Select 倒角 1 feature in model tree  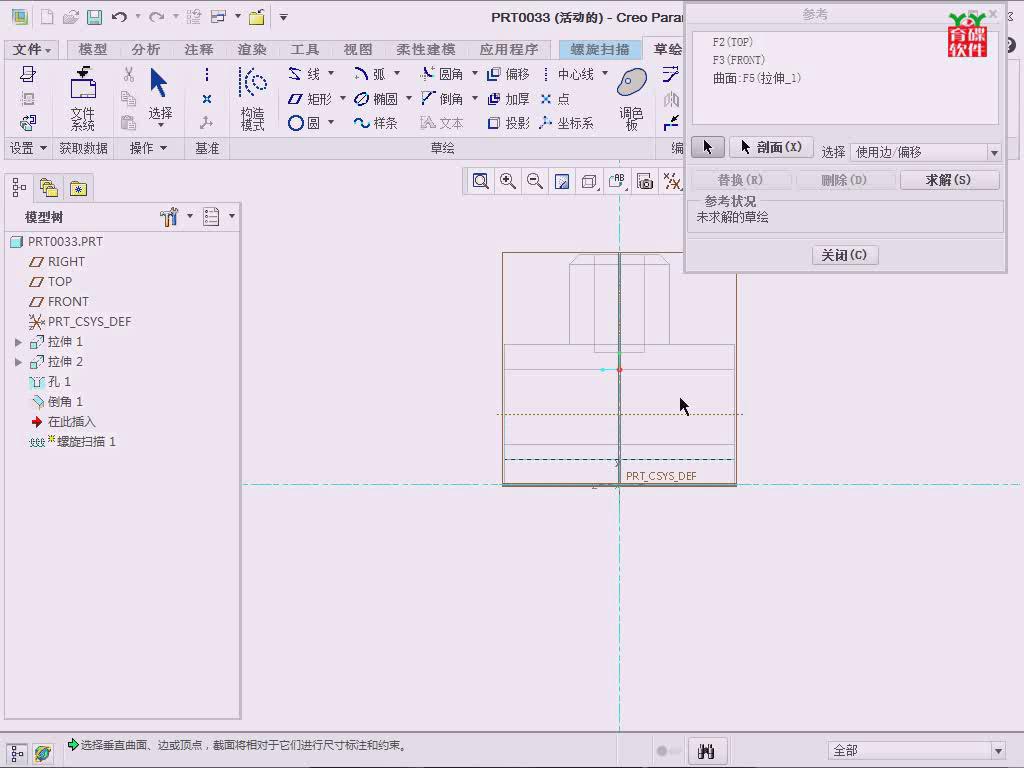pyautogui.click(x=56, y=402)
